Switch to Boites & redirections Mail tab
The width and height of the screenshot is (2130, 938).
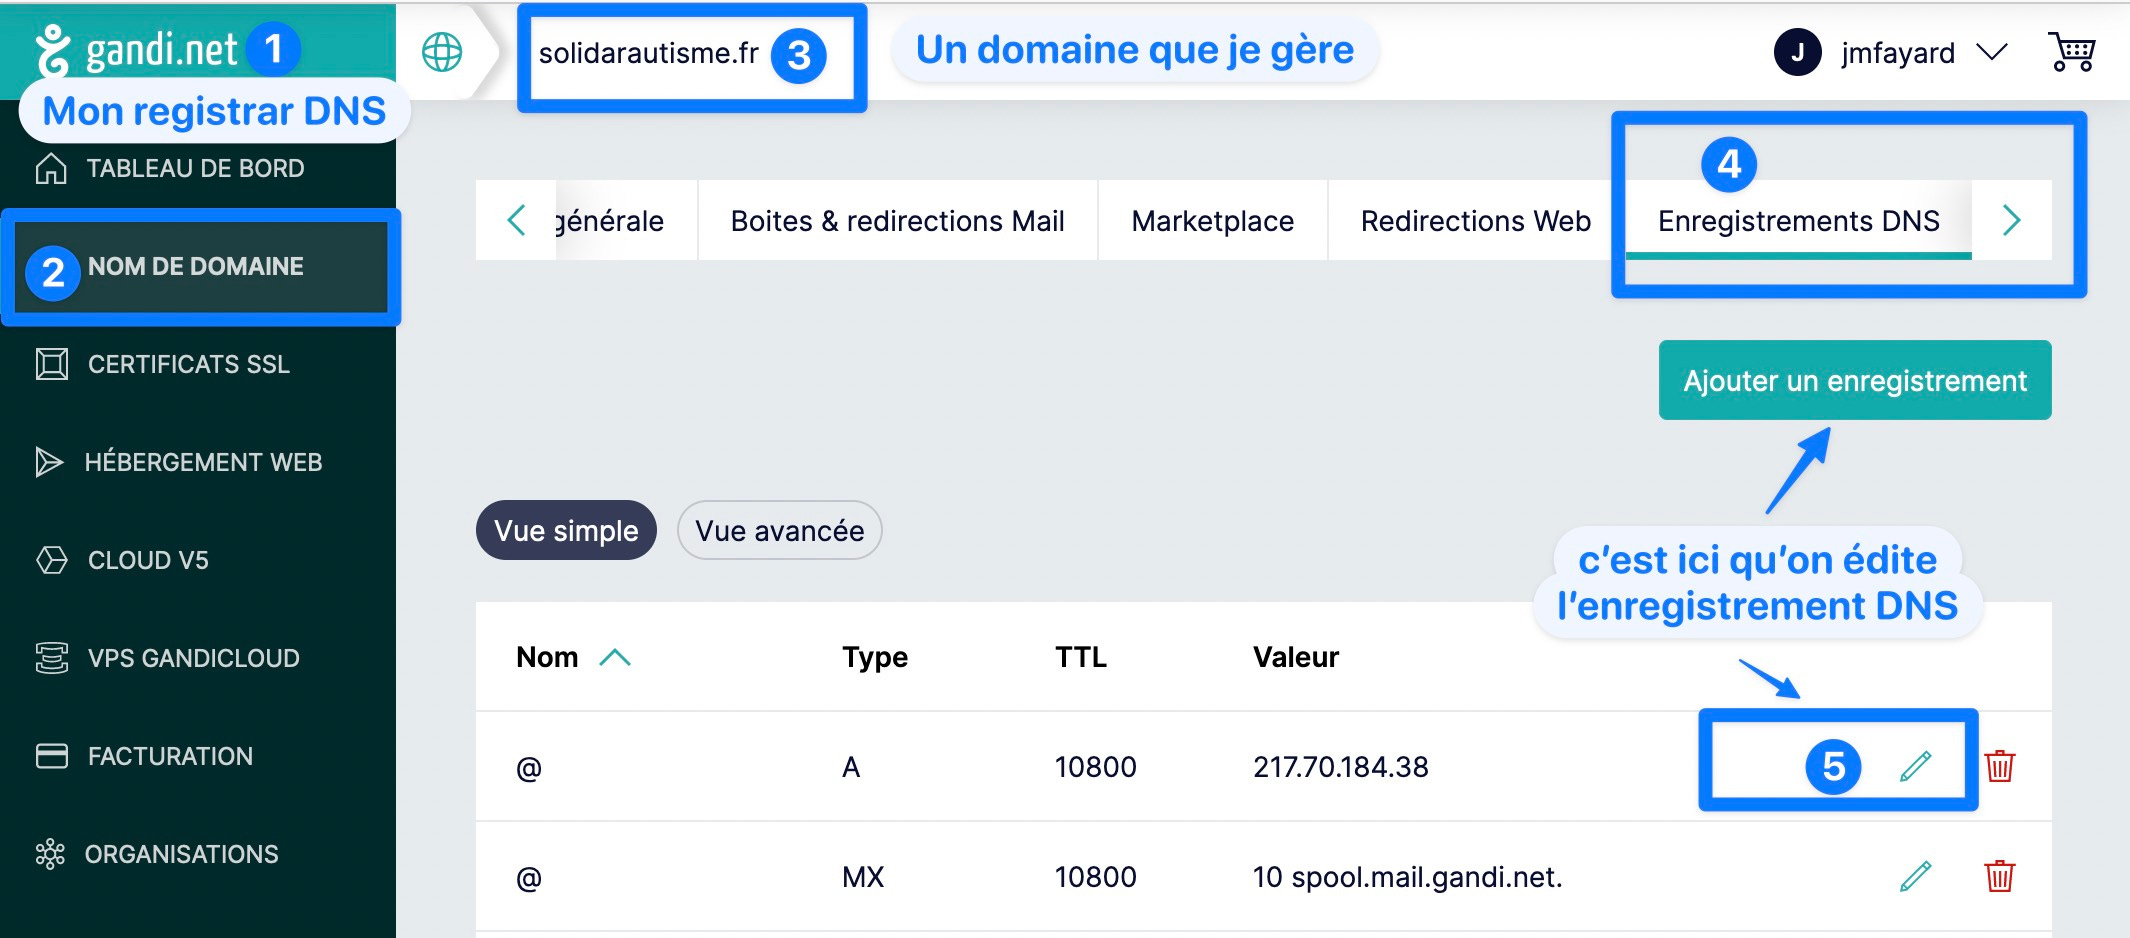coord(898,220)
